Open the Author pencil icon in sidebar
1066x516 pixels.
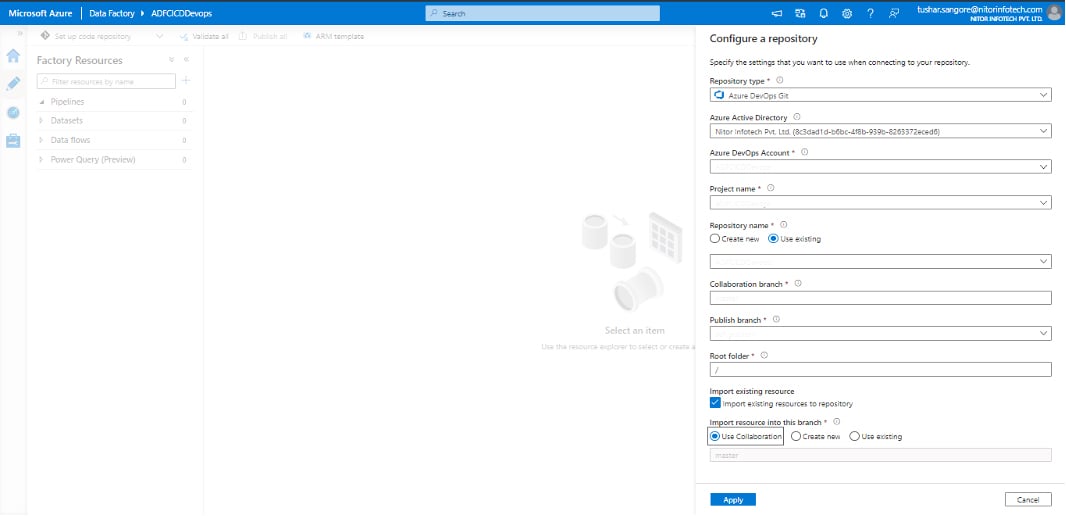coord(13,84)
